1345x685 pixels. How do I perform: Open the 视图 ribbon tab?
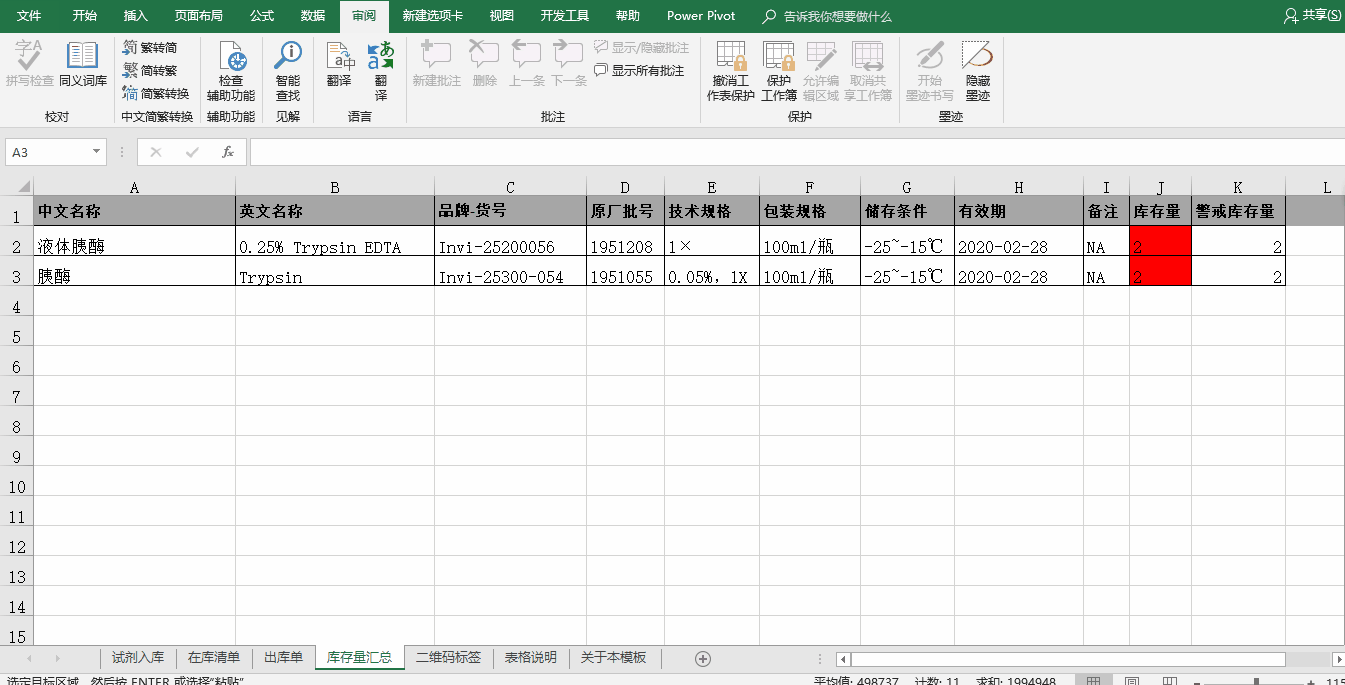(x=502, y=16)
